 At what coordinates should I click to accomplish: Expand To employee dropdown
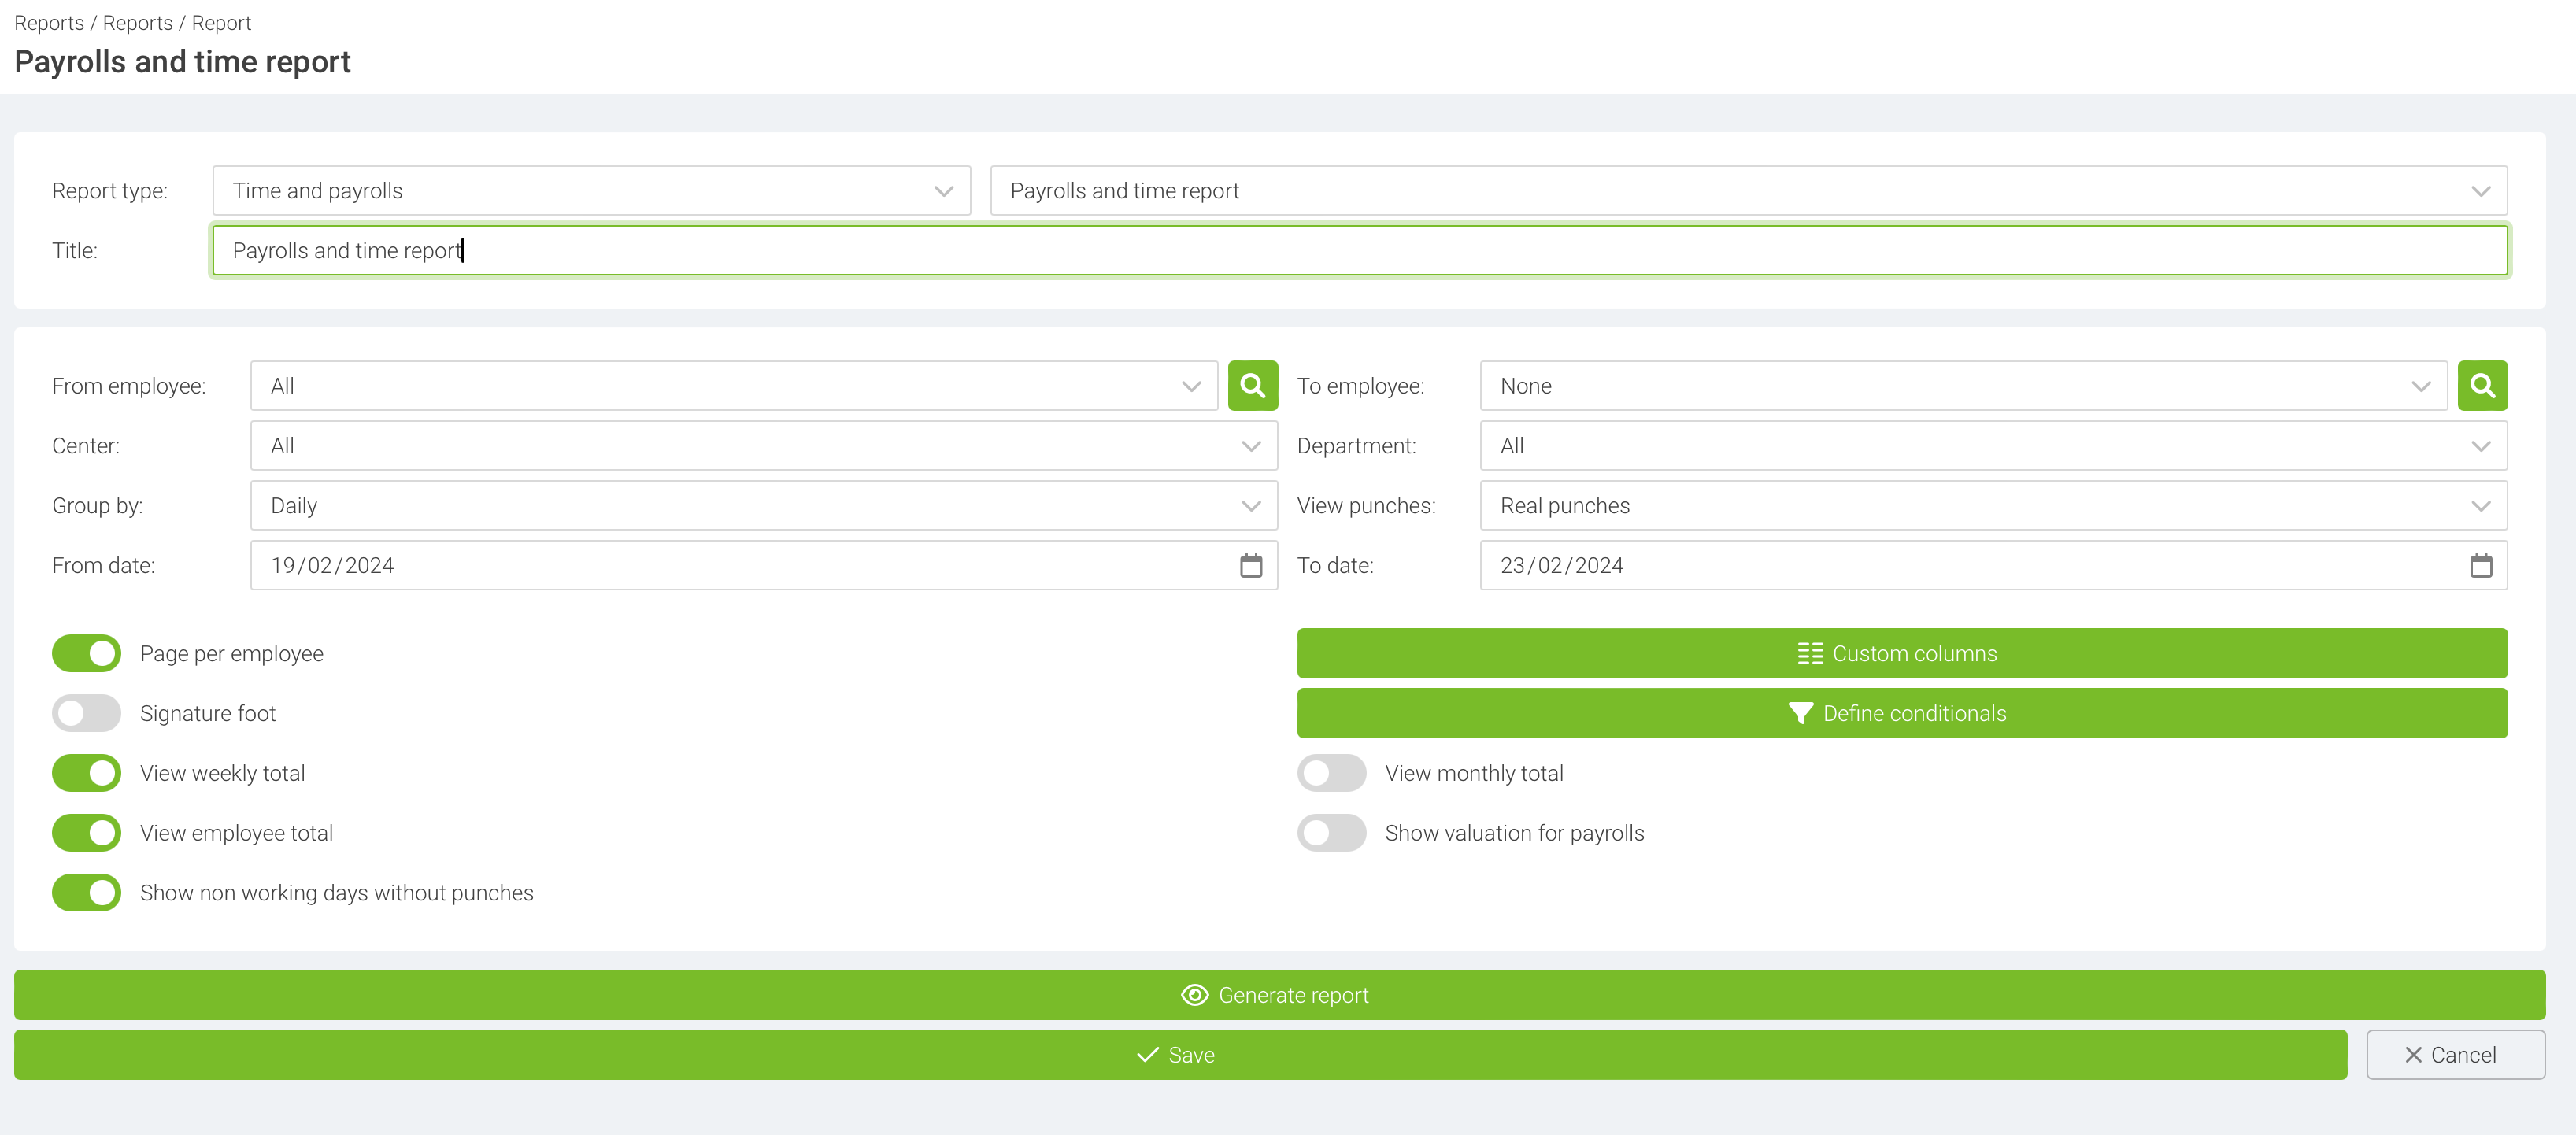[x=1963, y=386]
